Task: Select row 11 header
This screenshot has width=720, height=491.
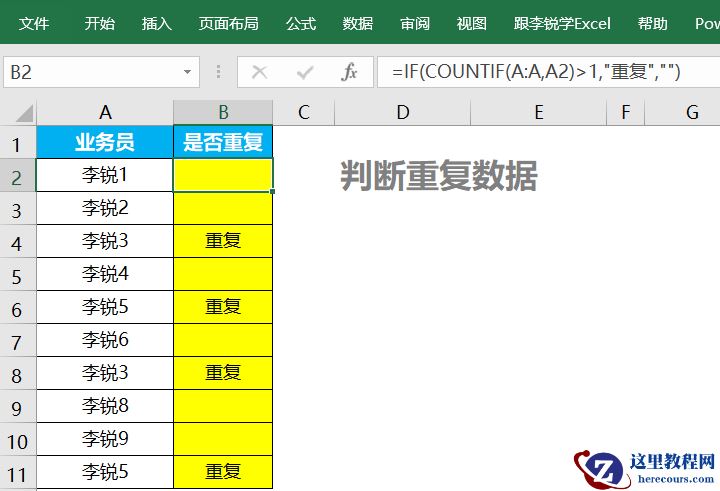Action: (17, 473)
